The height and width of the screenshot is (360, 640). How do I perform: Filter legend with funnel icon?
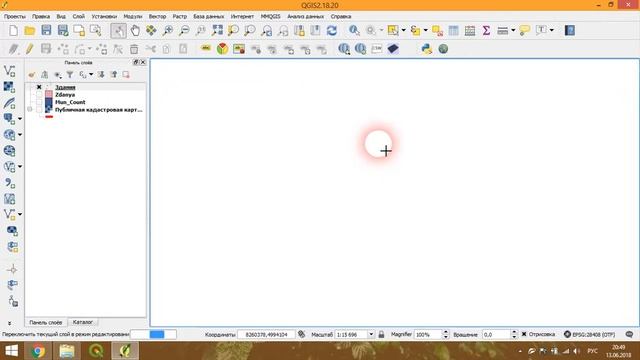click(70, 75)
